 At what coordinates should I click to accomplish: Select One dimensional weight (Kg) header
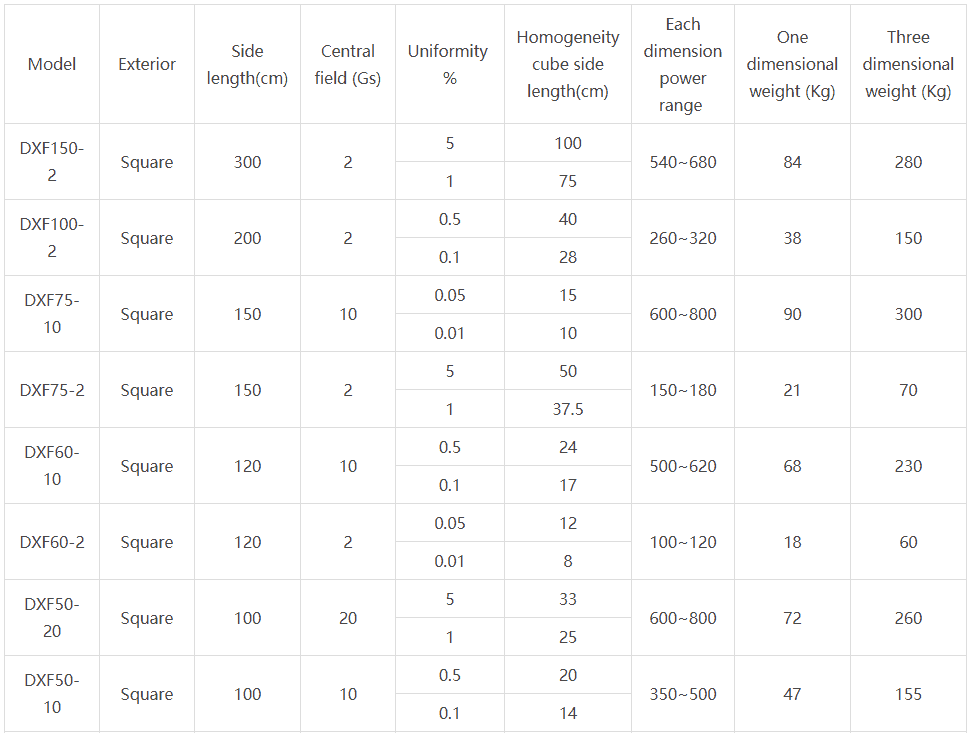click(792, 64)
